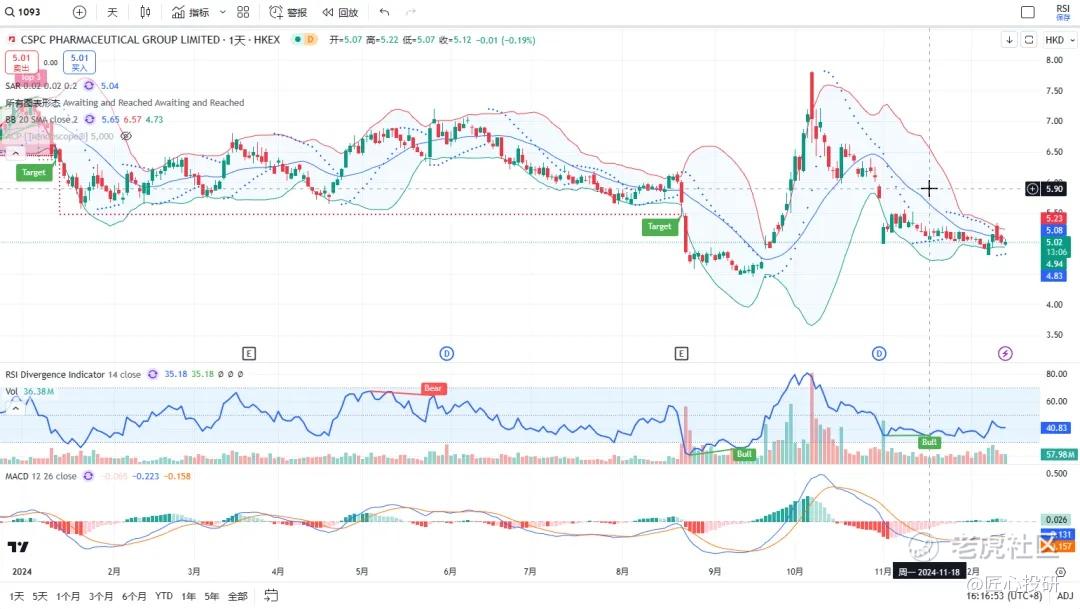Select the YTD time range
The width and height of the screenshot is (1080, 609).
coord(164,596)
